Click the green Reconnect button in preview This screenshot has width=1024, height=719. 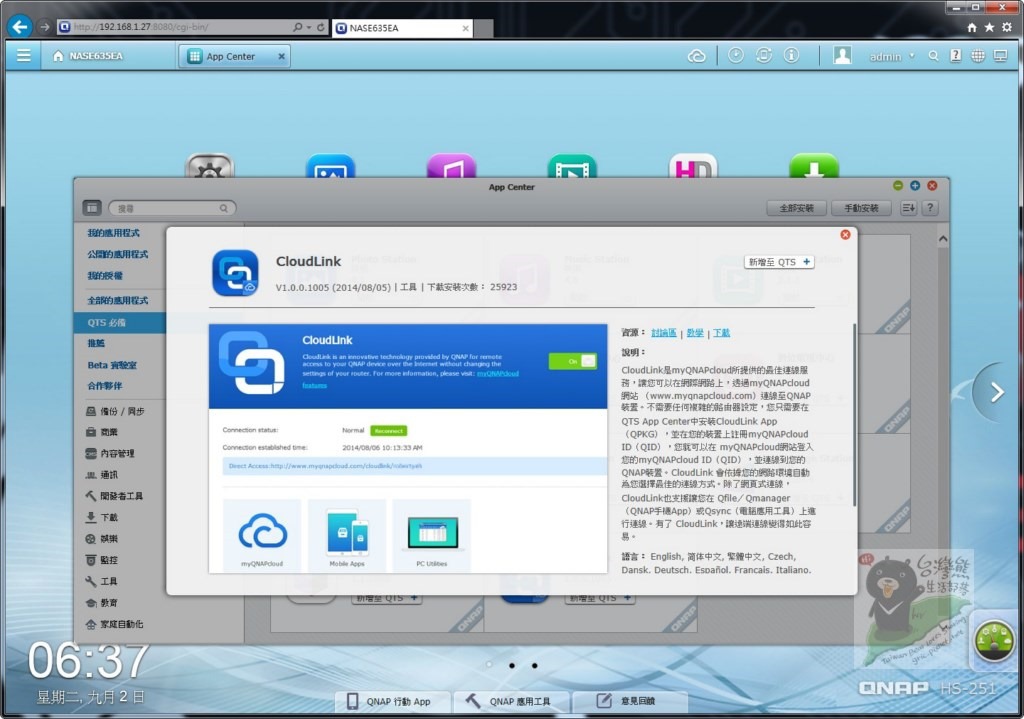coord(389,431)
